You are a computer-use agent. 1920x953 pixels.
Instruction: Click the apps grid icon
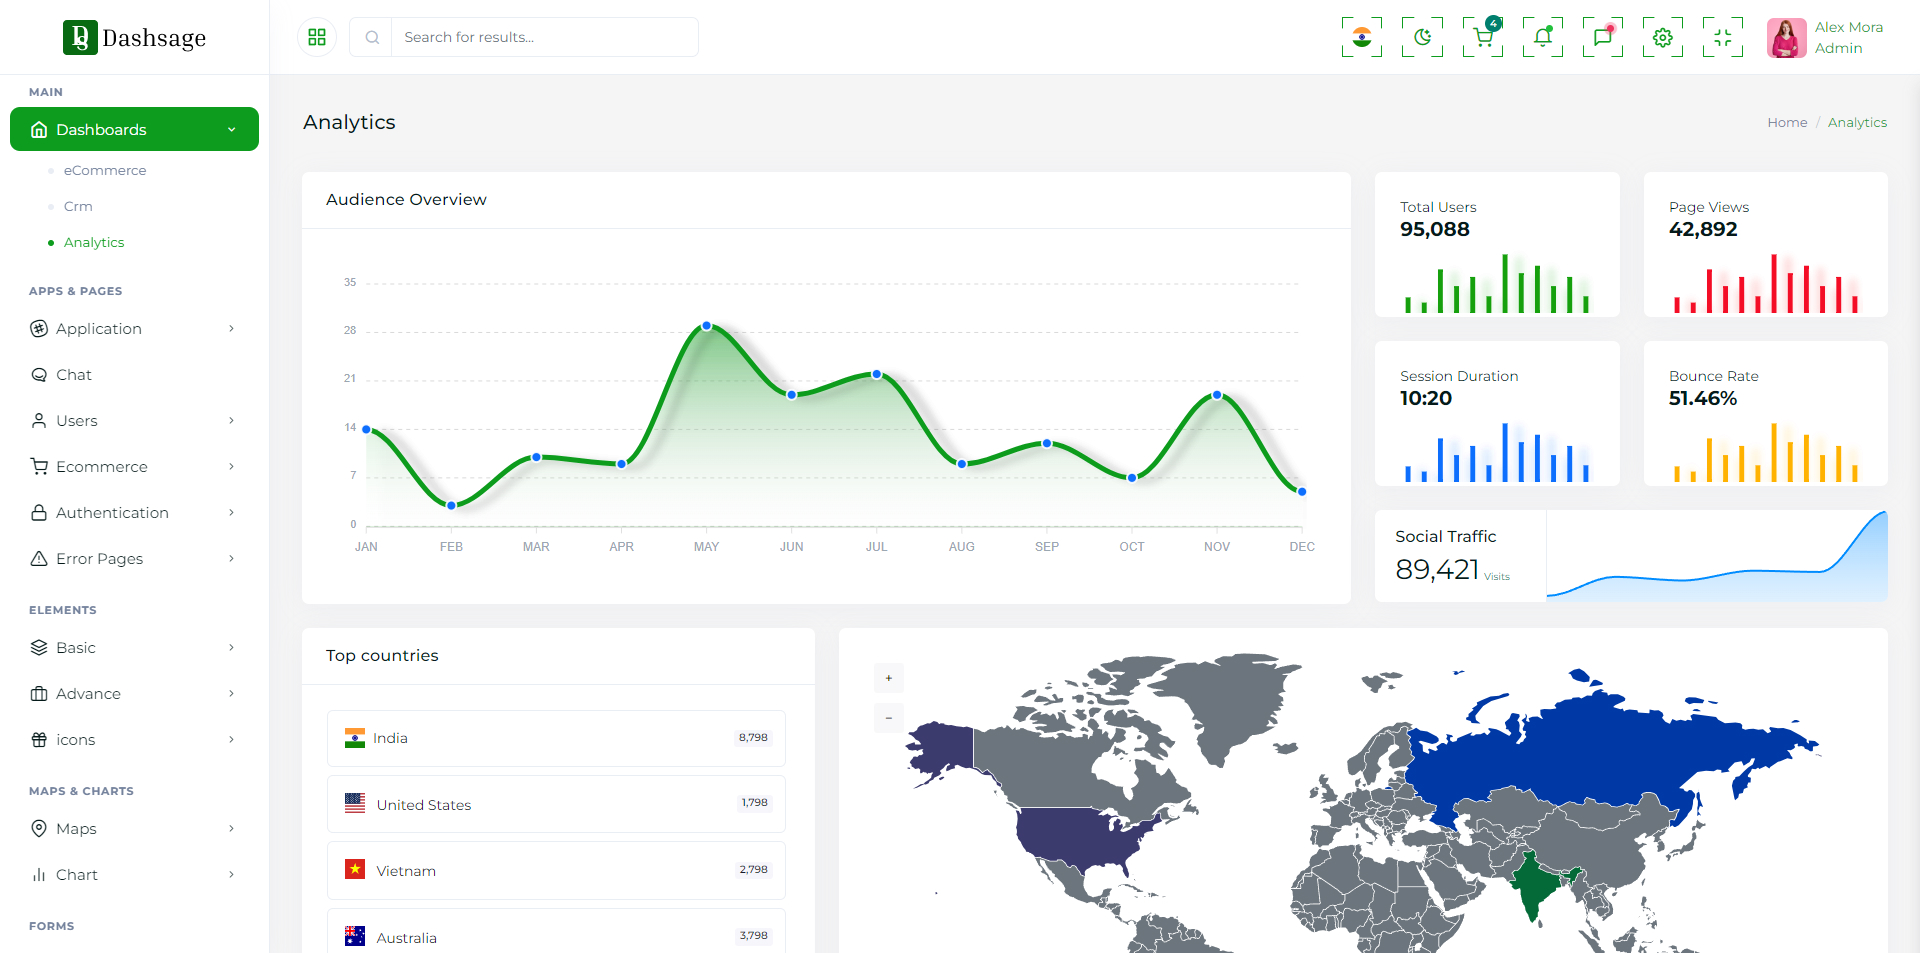point(317,37)
